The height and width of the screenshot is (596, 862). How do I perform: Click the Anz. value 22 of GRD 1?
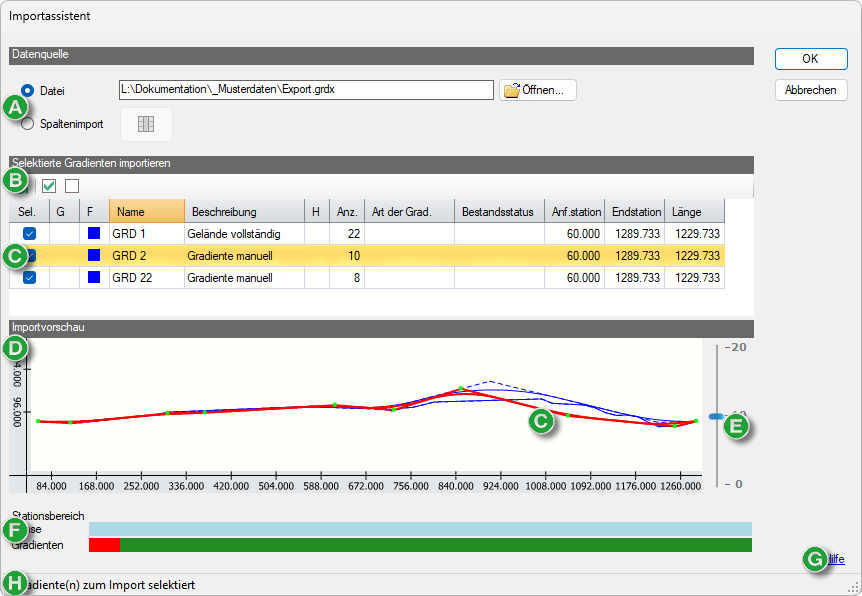pos(347,234)
